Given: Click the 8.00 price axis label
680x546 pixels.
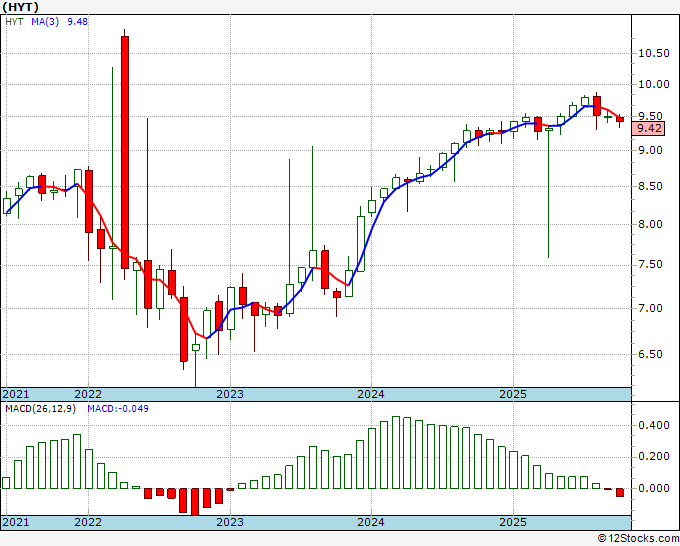Looking at the screenshot, I should (651, 224).
